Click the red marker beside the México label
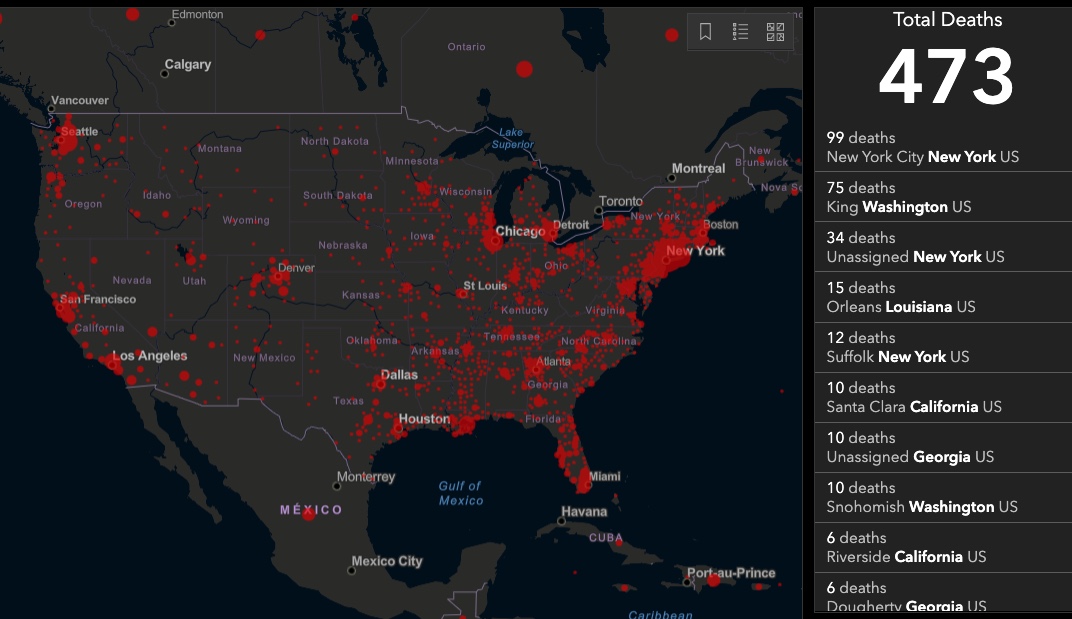1072x619 pixels. pos(308,513)
